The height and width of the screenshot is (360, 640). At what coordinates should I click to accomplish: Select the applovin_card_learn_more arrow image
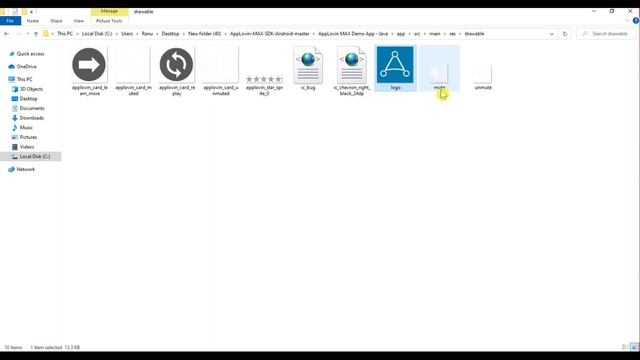[x=89, y=64]
